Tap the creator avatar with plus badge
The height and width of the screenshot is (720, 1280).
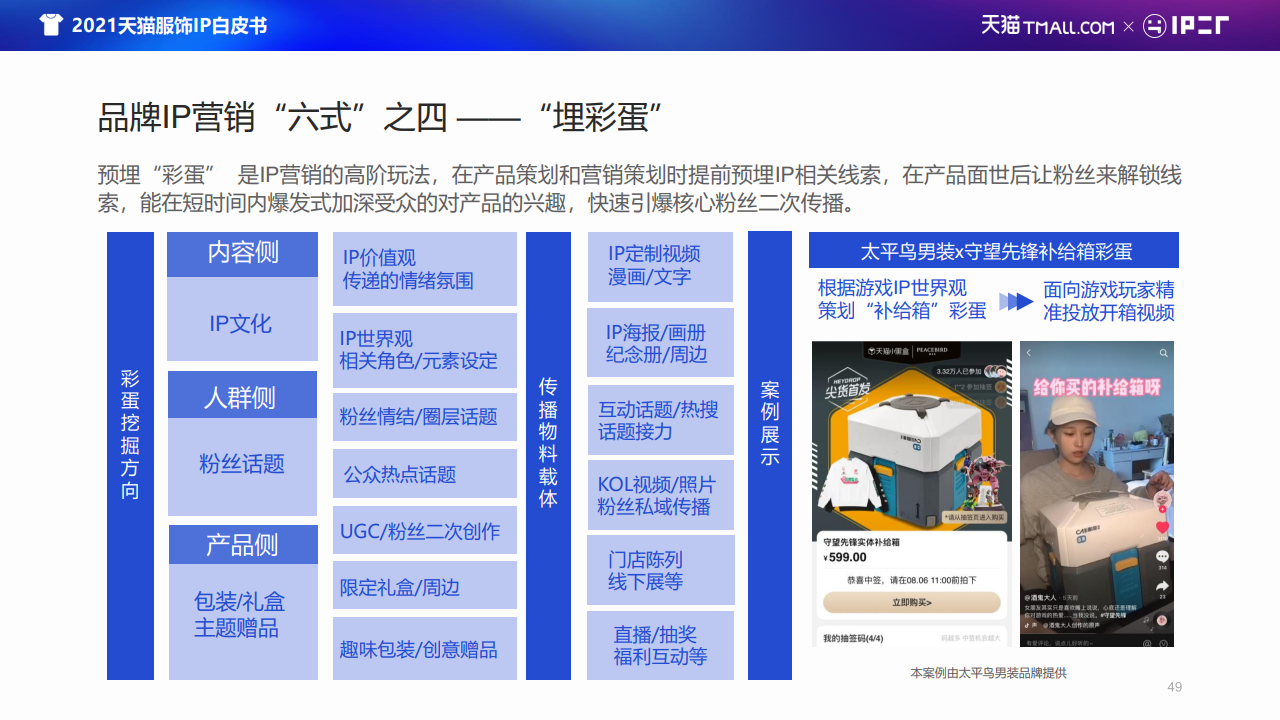[1162, 501]
